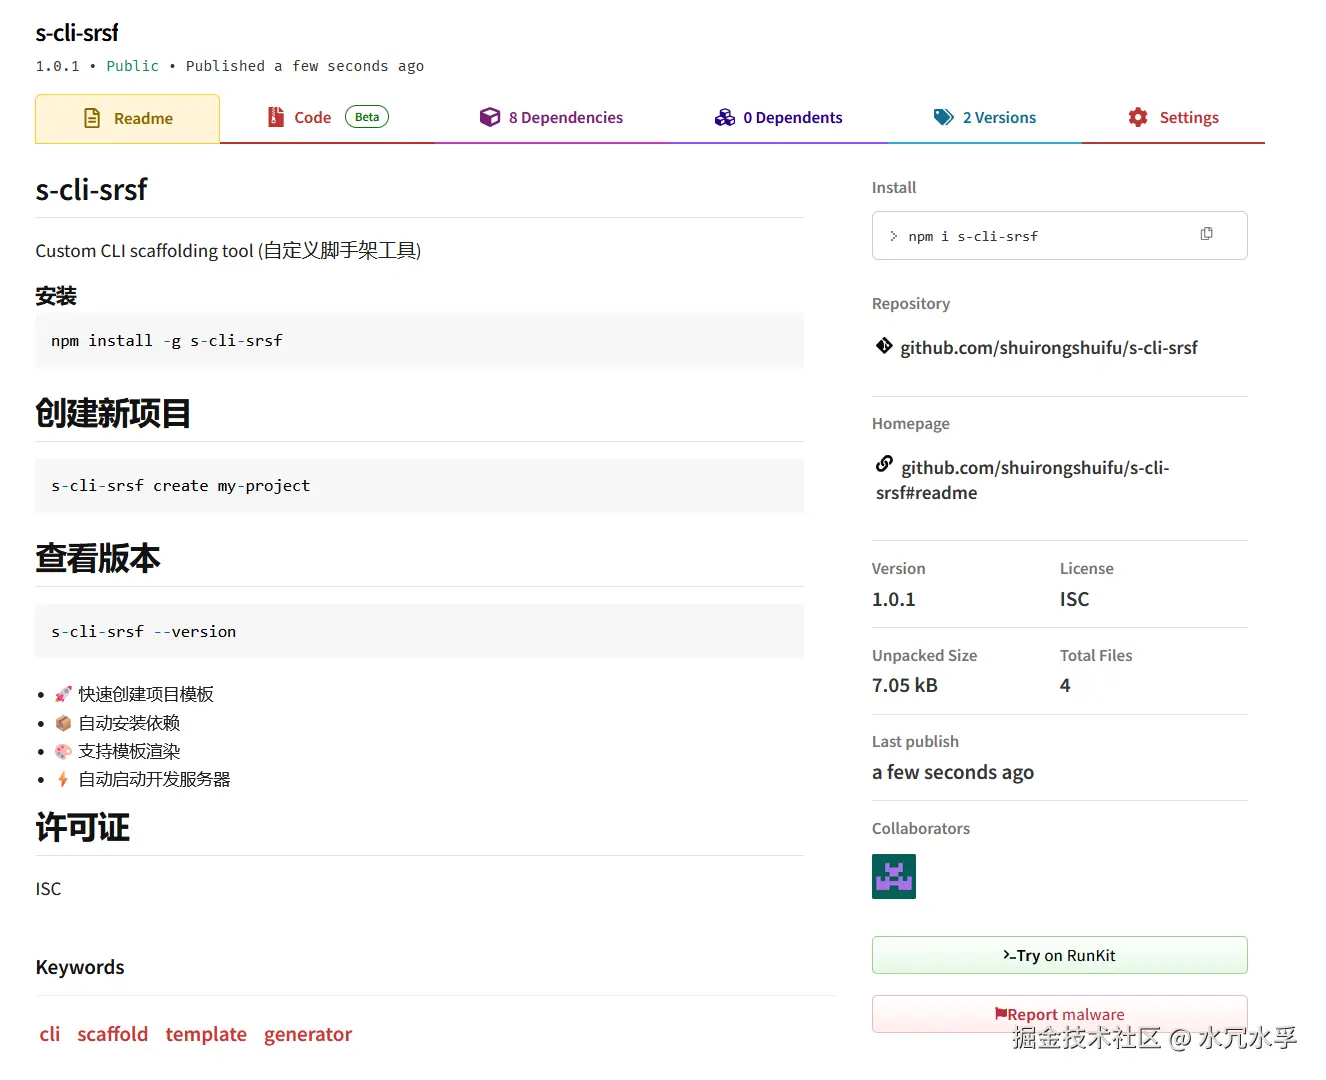Click the npm install -g code block
1326x1080 pixels.
(419, 341)
